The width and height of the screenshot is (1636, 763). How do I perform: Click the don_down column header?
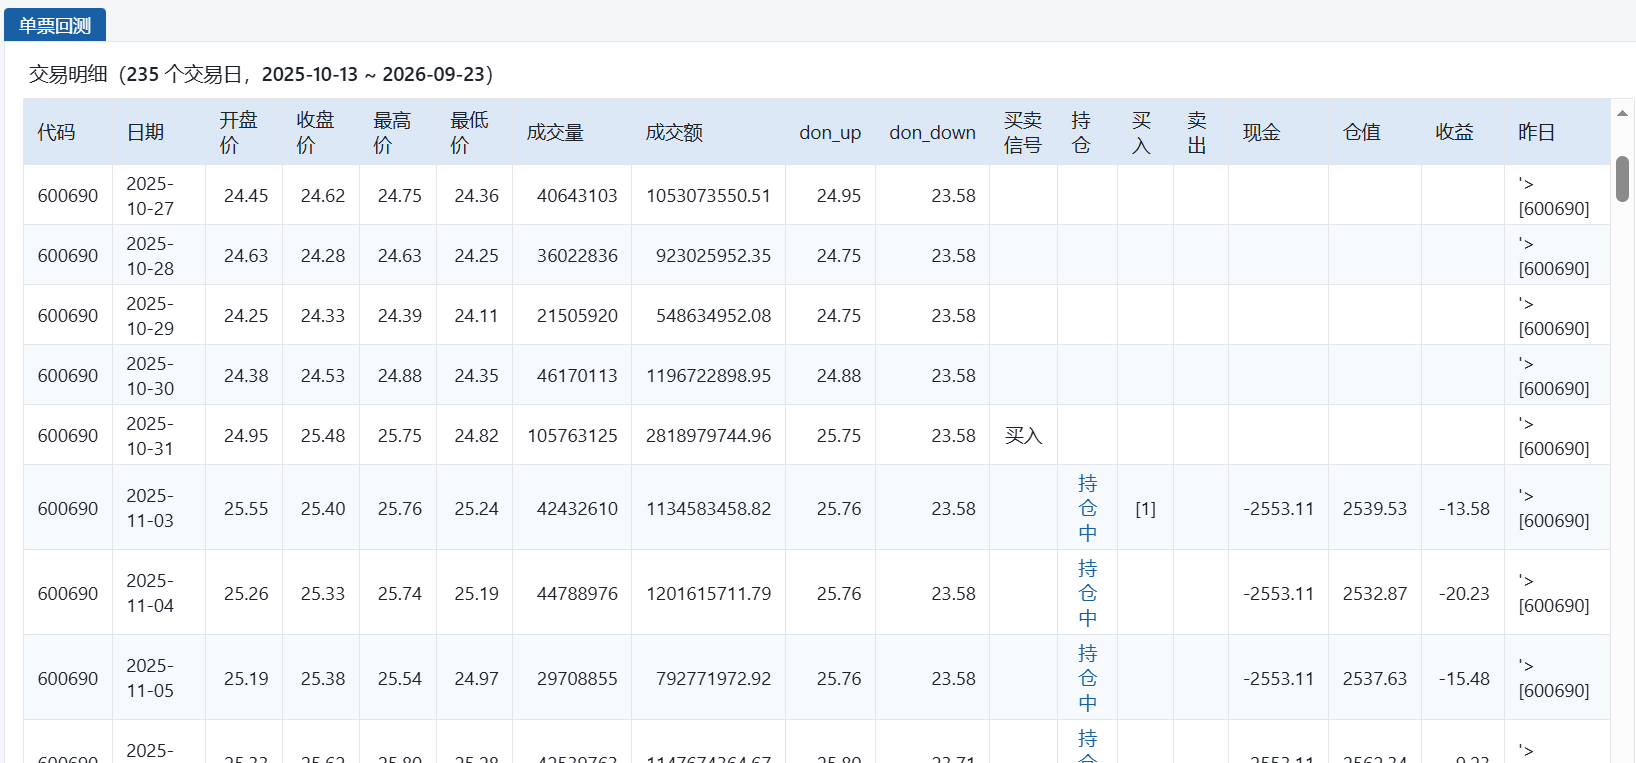tap(932, 132)
